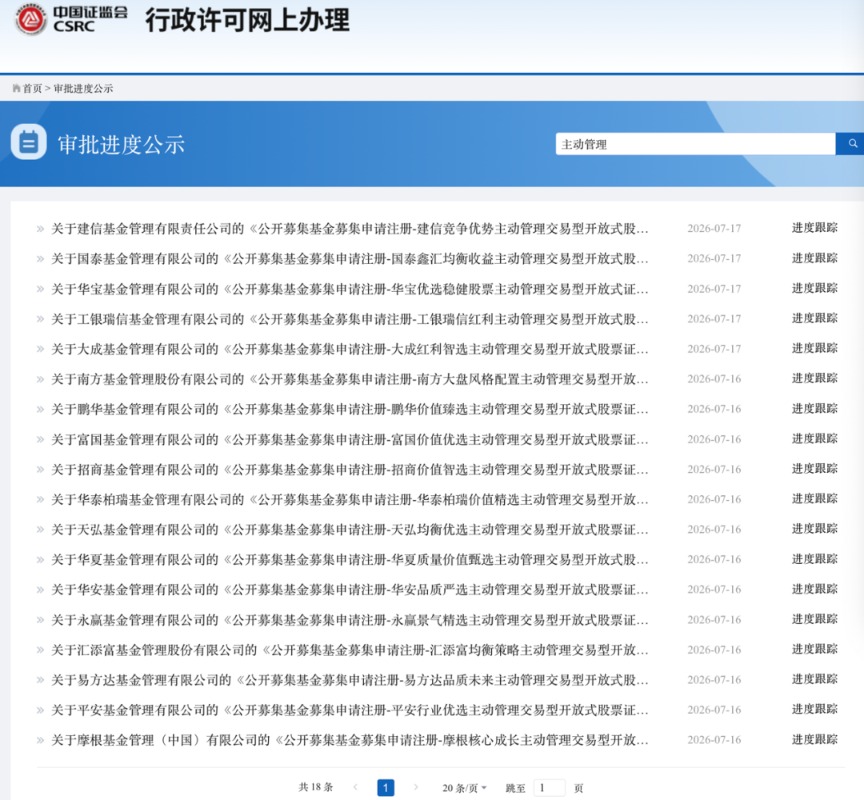Image resolution: width=864 pixels, height=800 pixels.
Task: Click 进度跟踪 for 工银瑞信 row
Action: 814,318
